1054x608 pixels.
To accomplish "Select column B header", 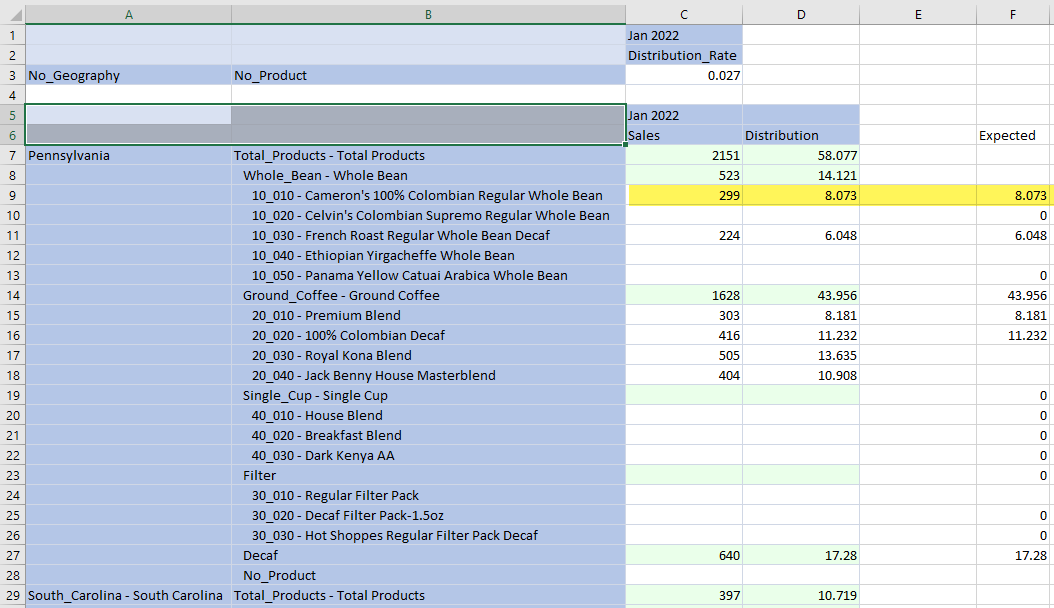I will pyautogui.click(x=428, y=15).
